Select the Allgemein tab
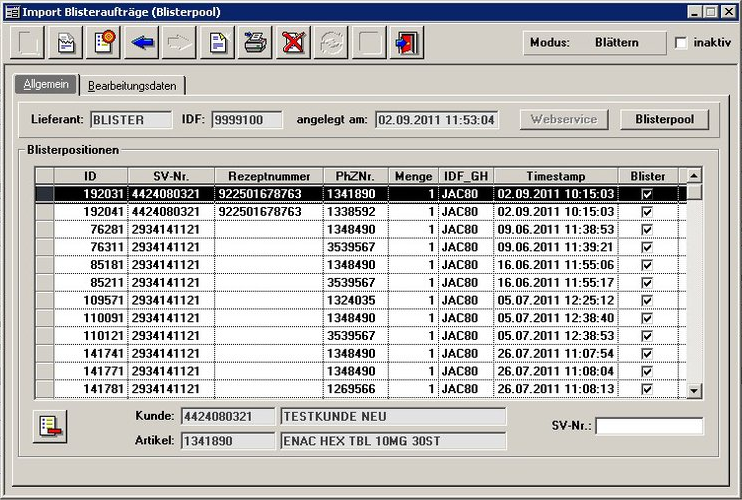742x500 pixels. (46, 85)
